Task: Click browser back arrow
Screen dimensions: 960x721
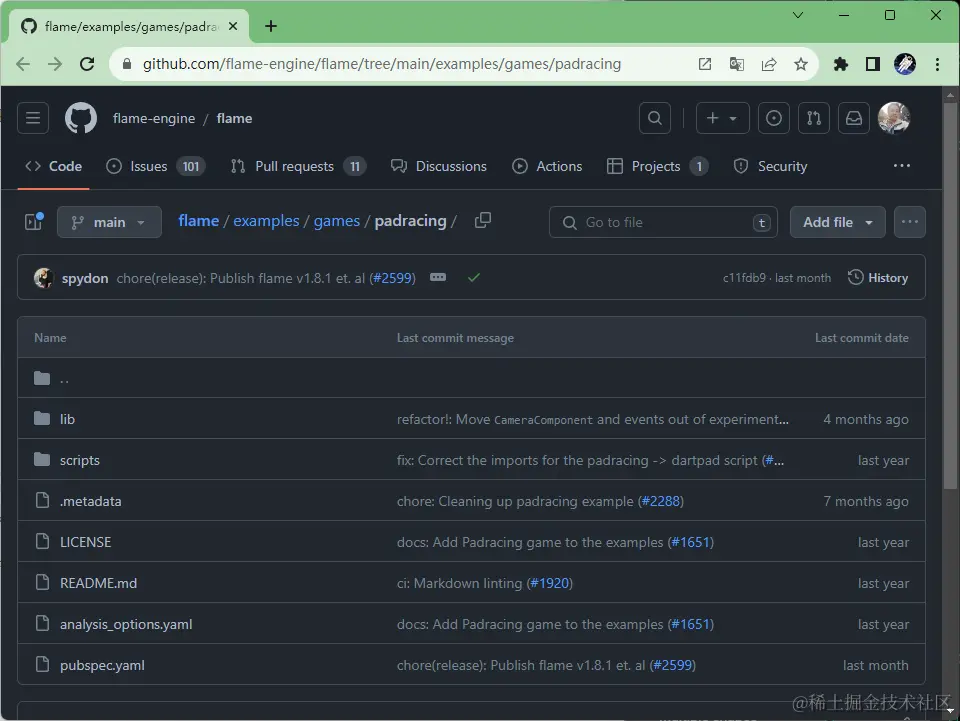Action: coord(23,64)
